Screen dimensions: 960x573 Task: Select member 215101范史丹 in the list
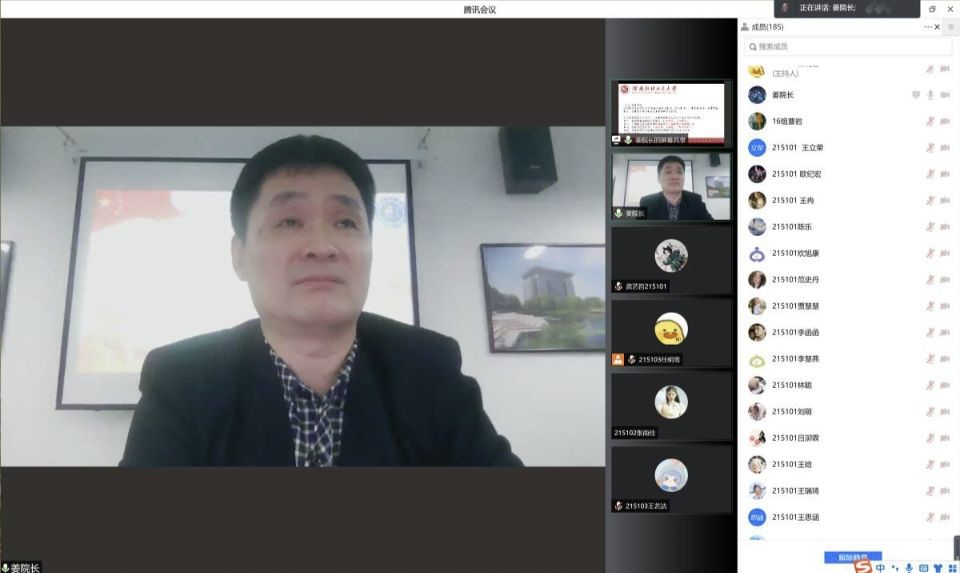pos(795,280)
